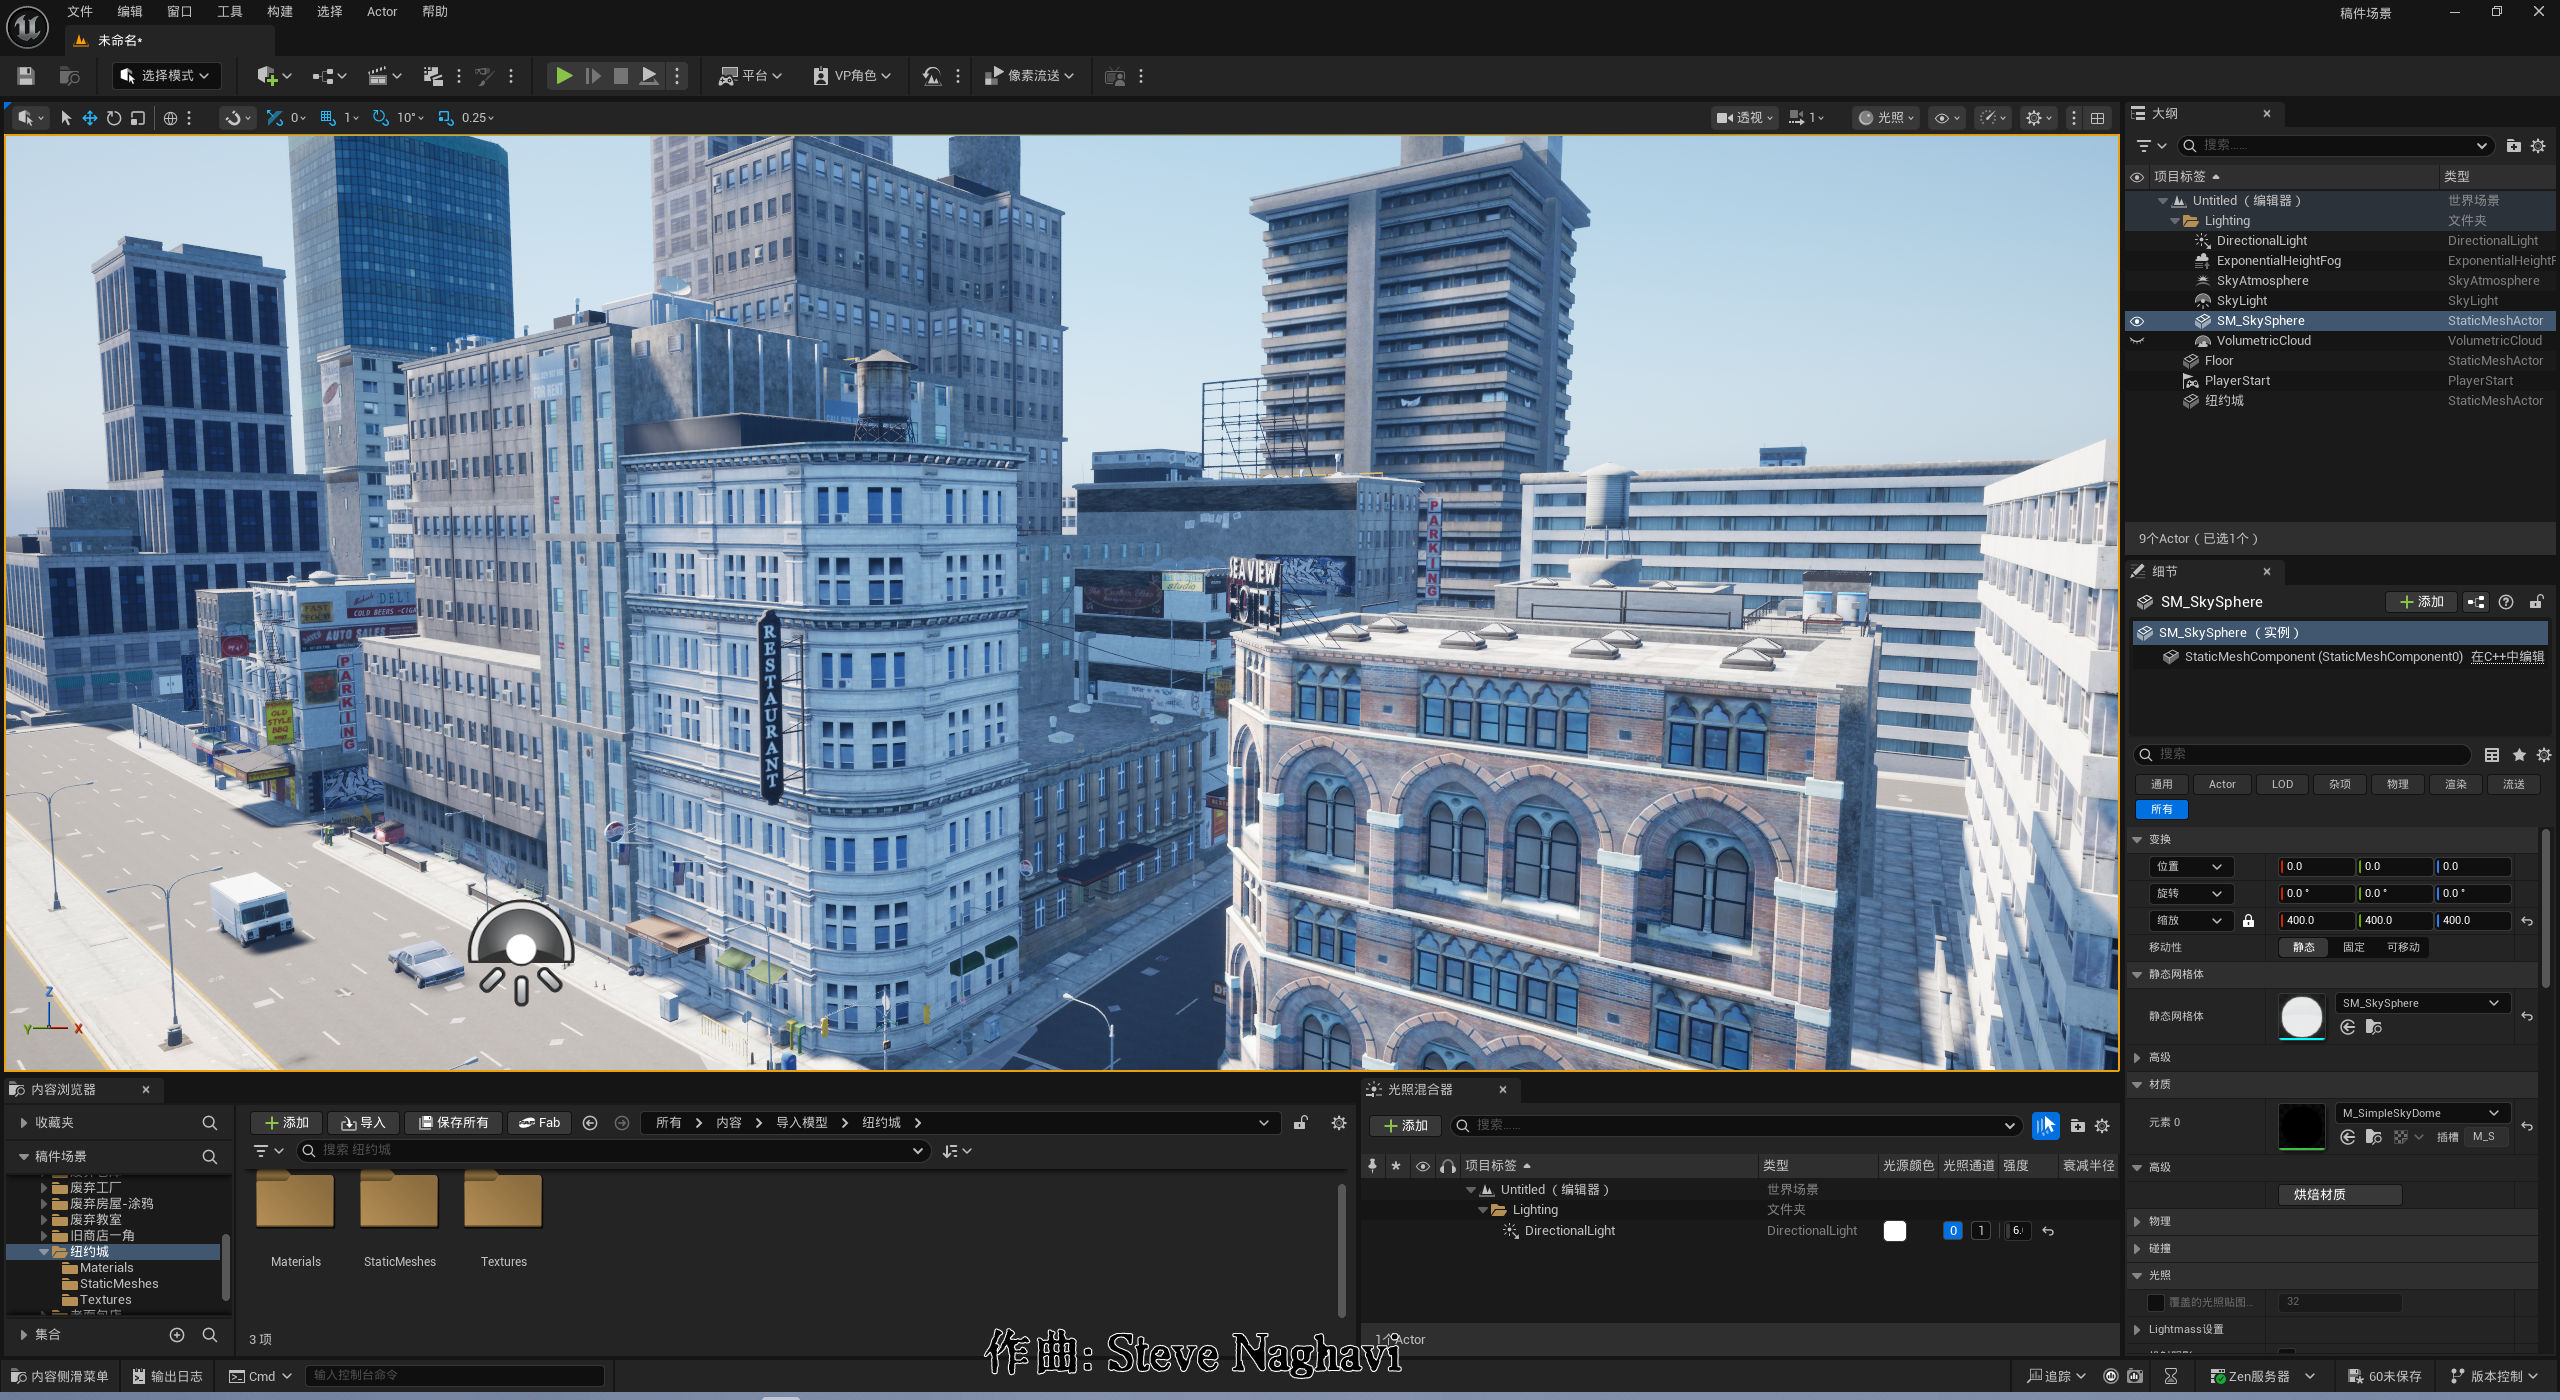
Task: Open outliner settings gear icon
Action: click(2538, 146)
